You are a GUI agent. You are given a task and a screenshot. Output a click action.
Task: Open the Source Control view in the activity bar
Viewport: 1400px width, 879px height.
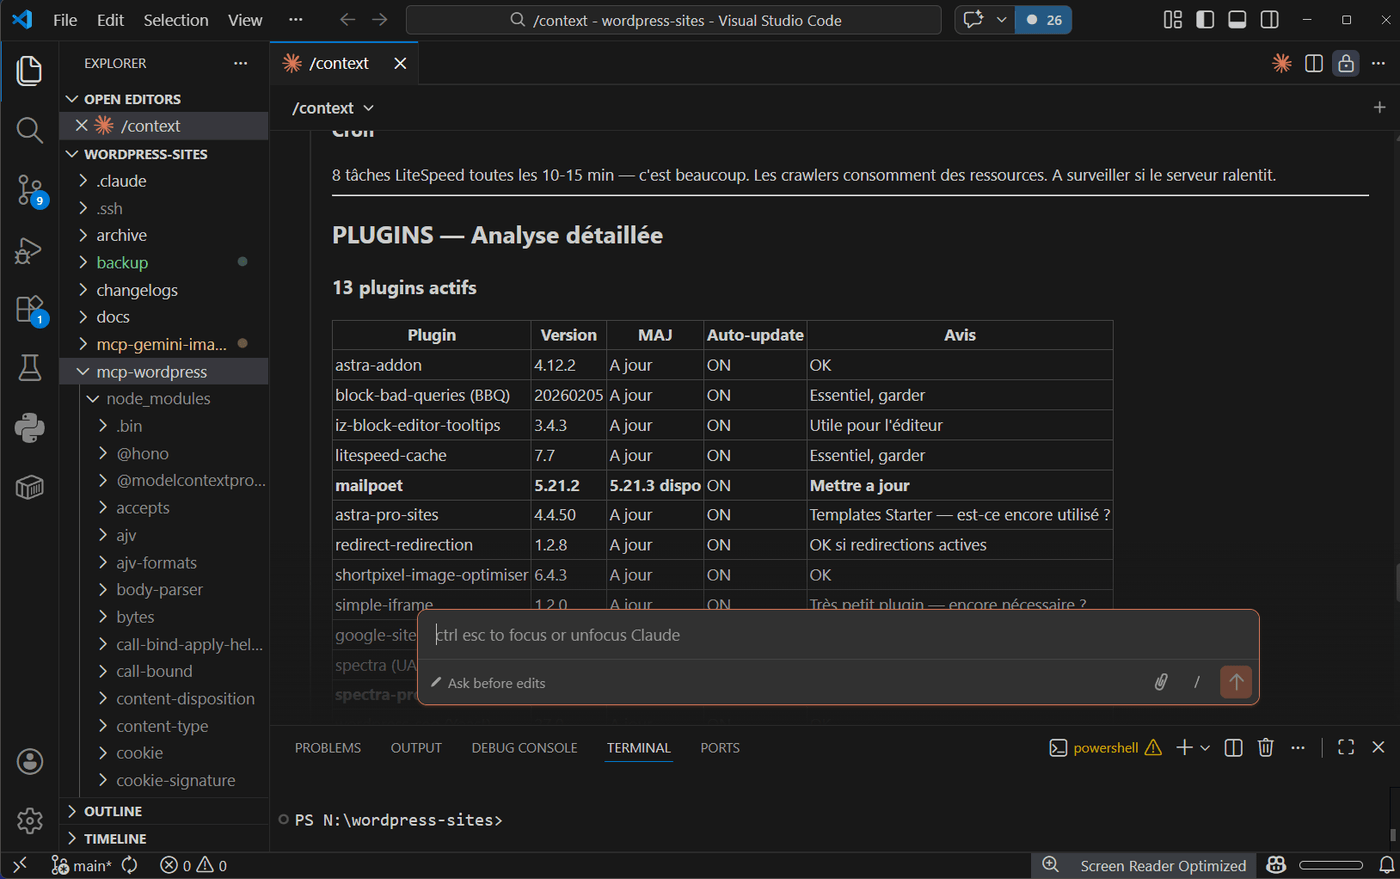[x=29, y=190]
